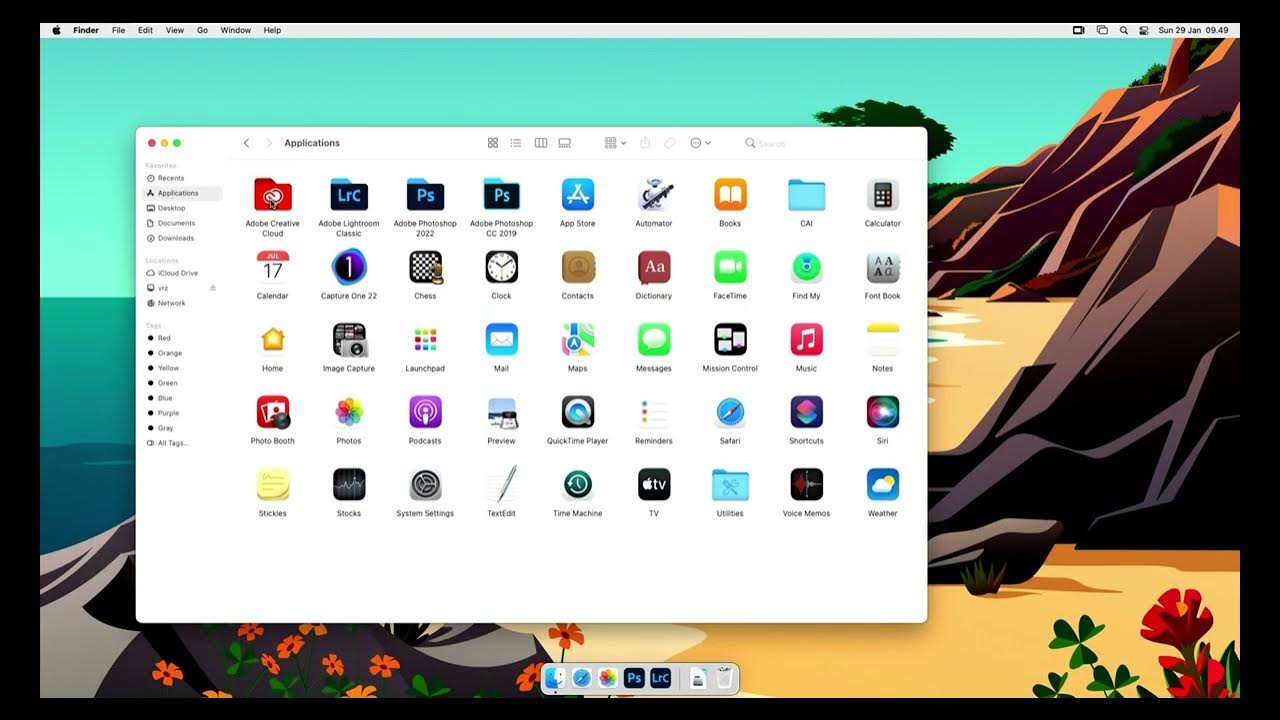Select the Automator app icon

pos(654,195)
